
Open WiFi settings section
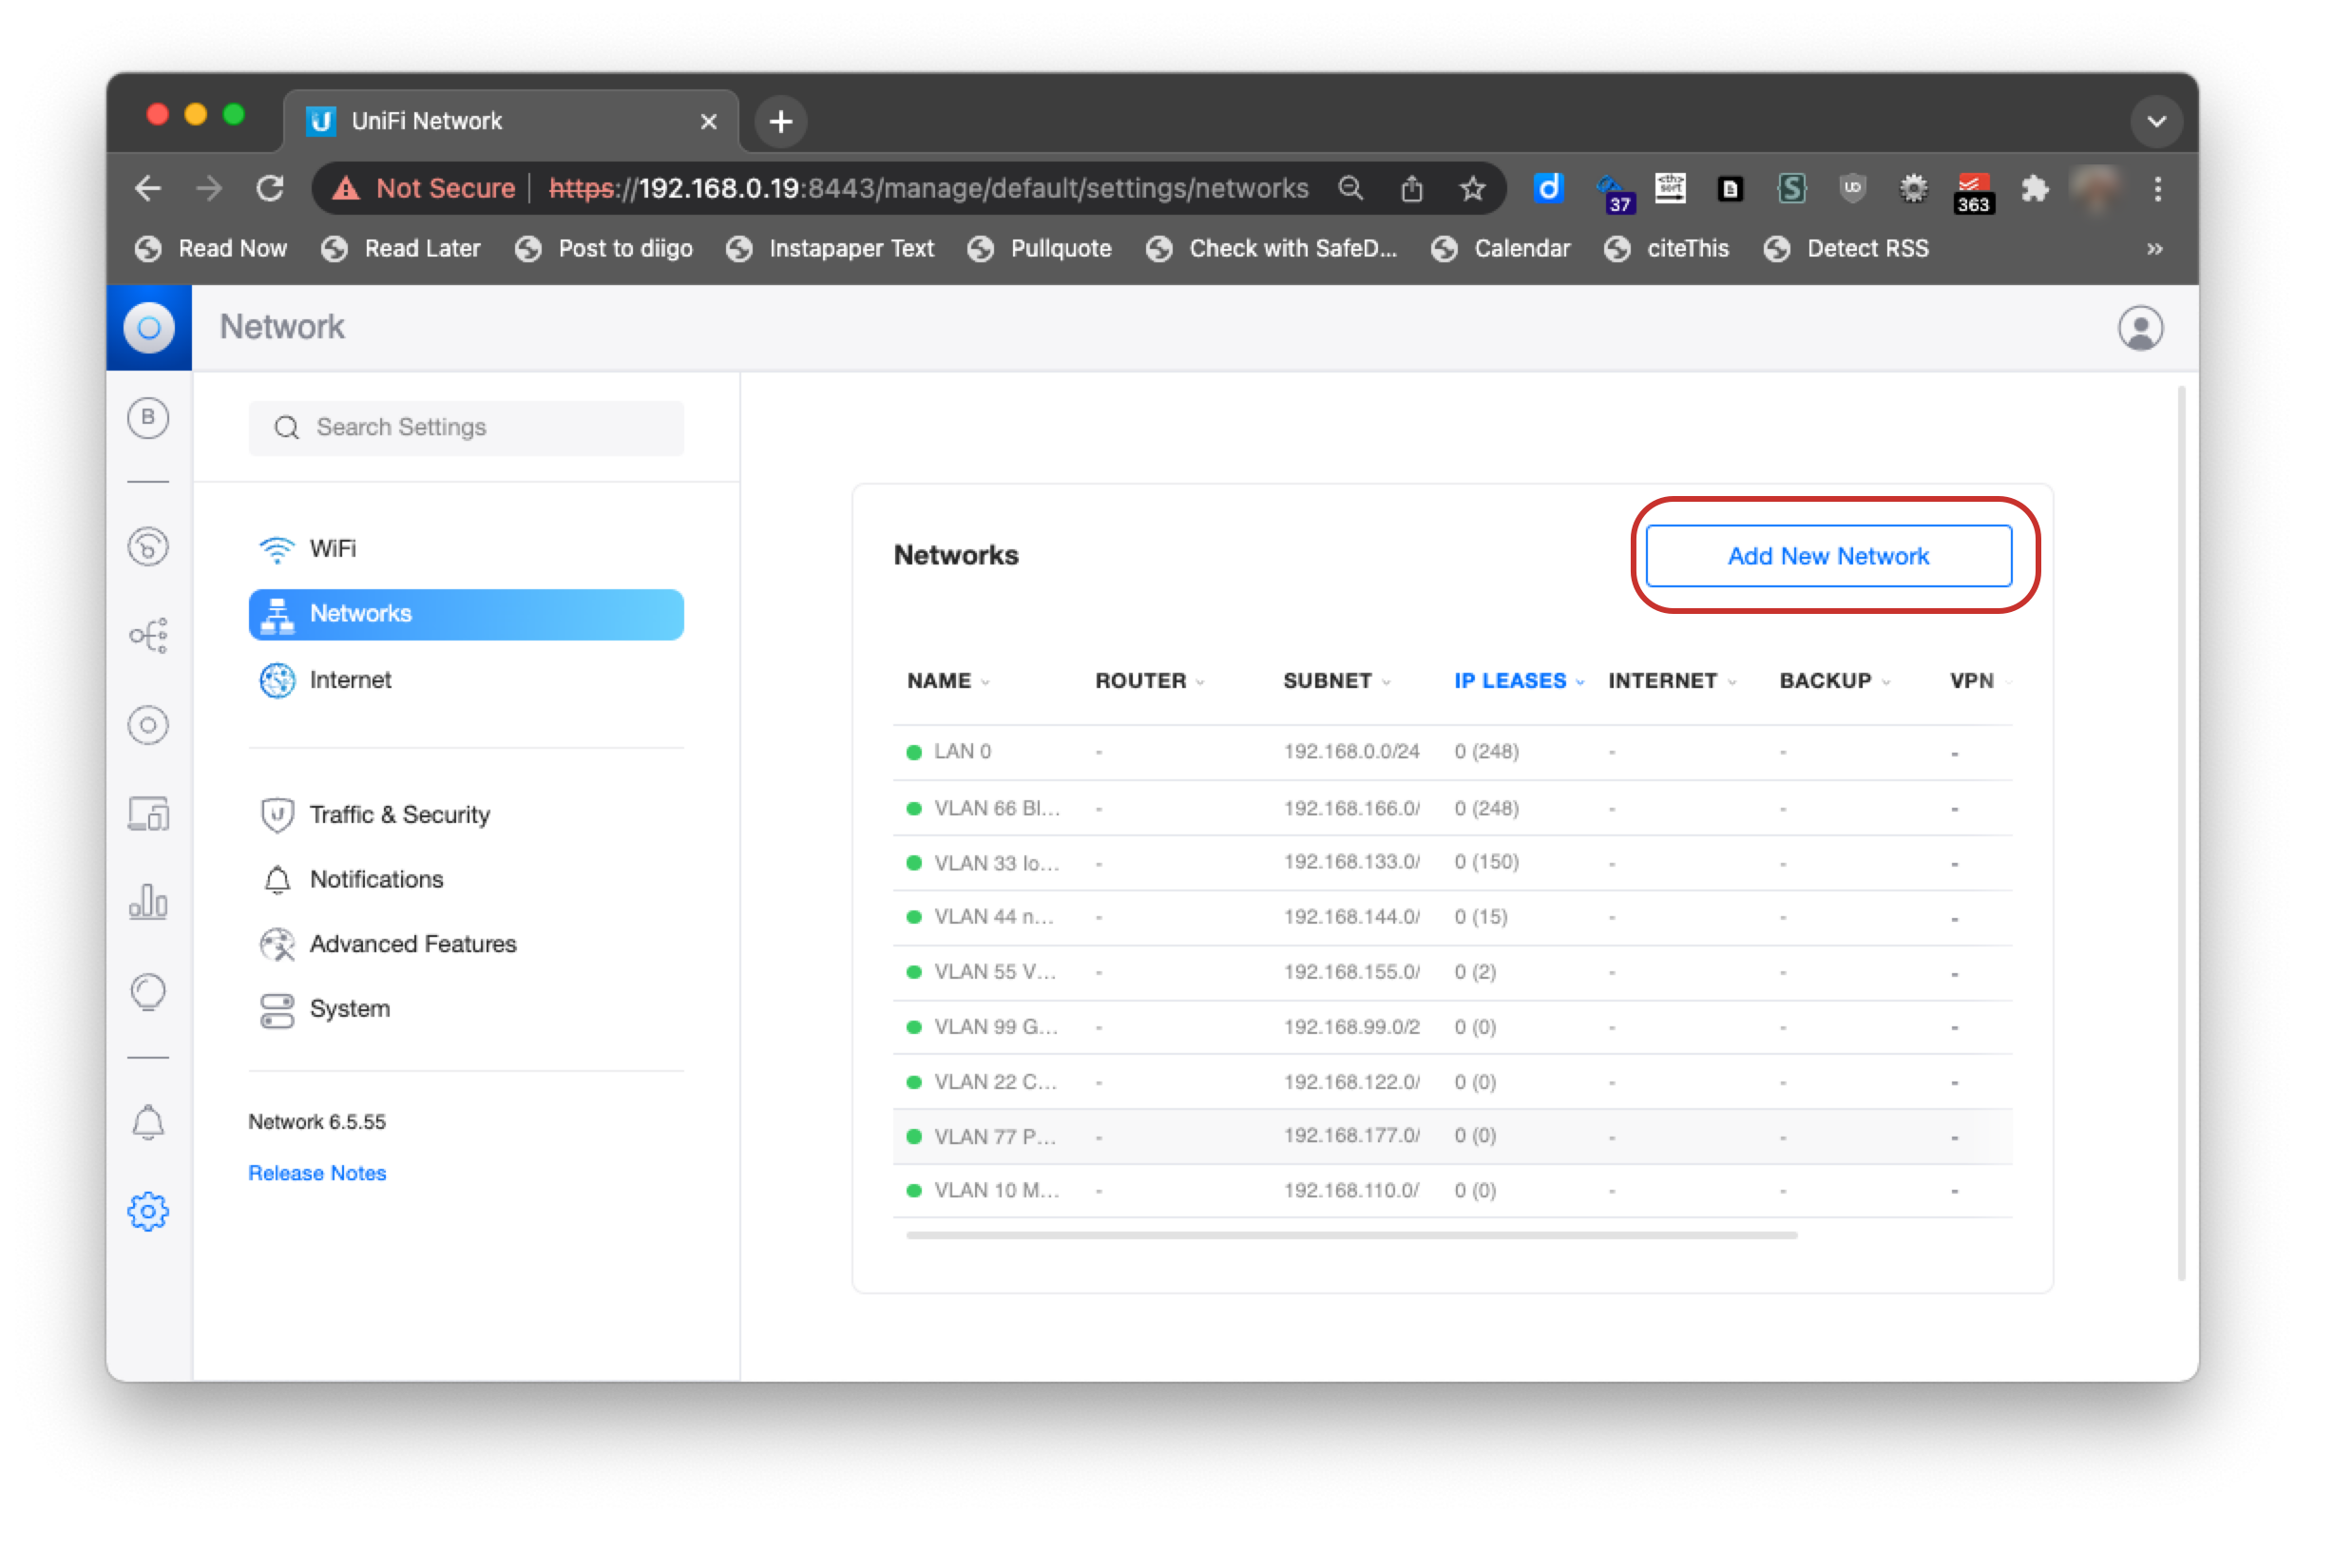[466, 548]
